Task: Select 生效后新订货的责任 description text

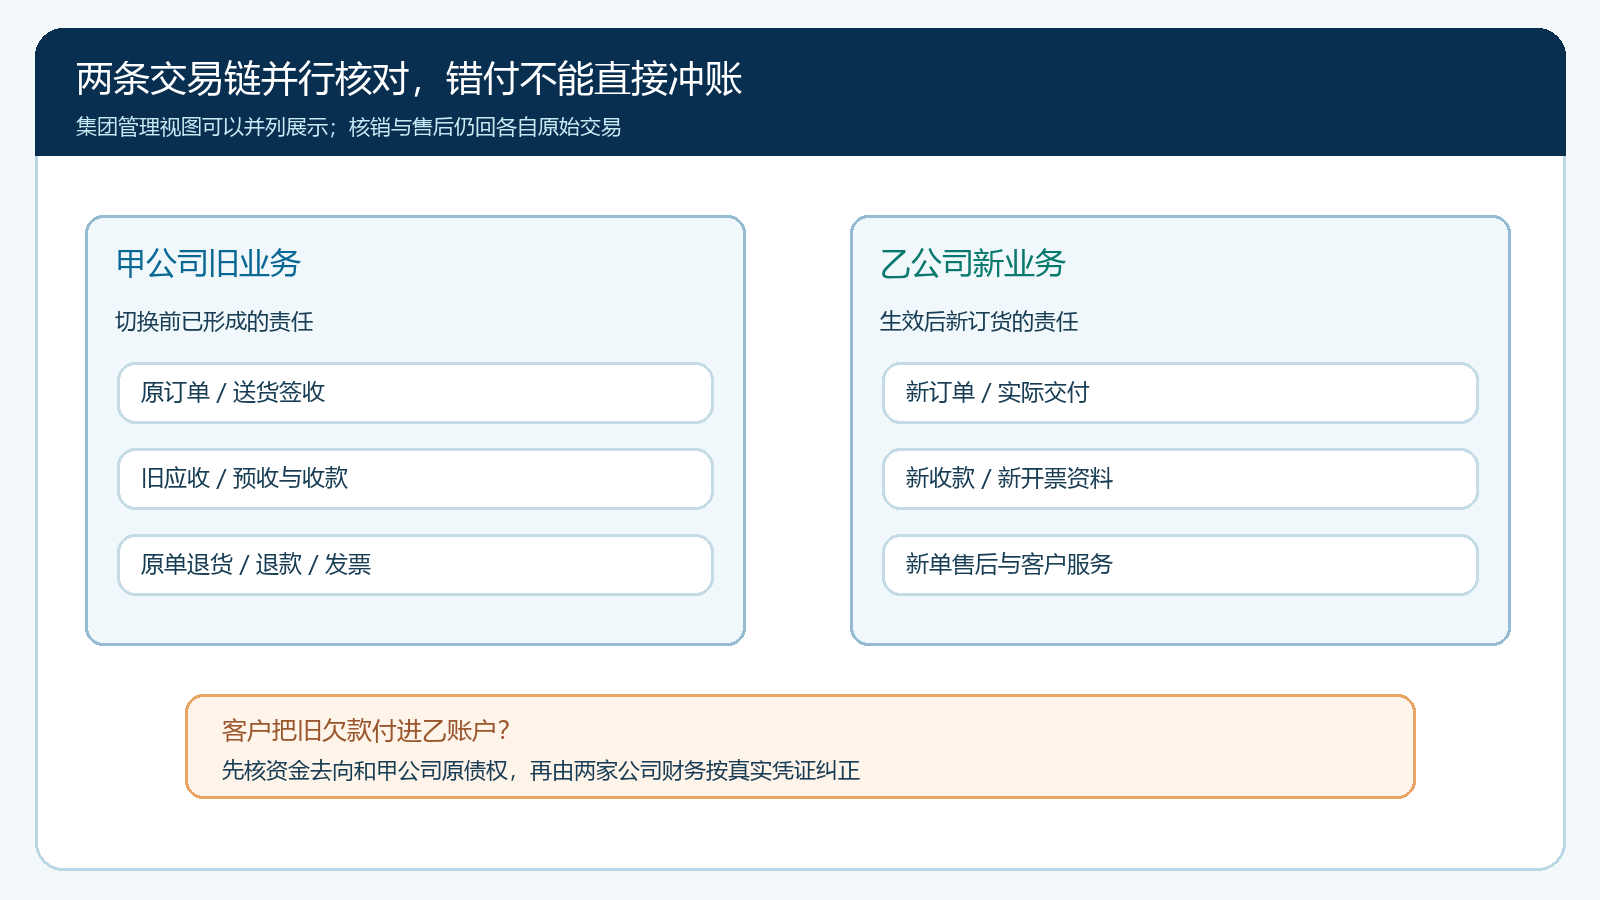Action: (x=978, y=321)
